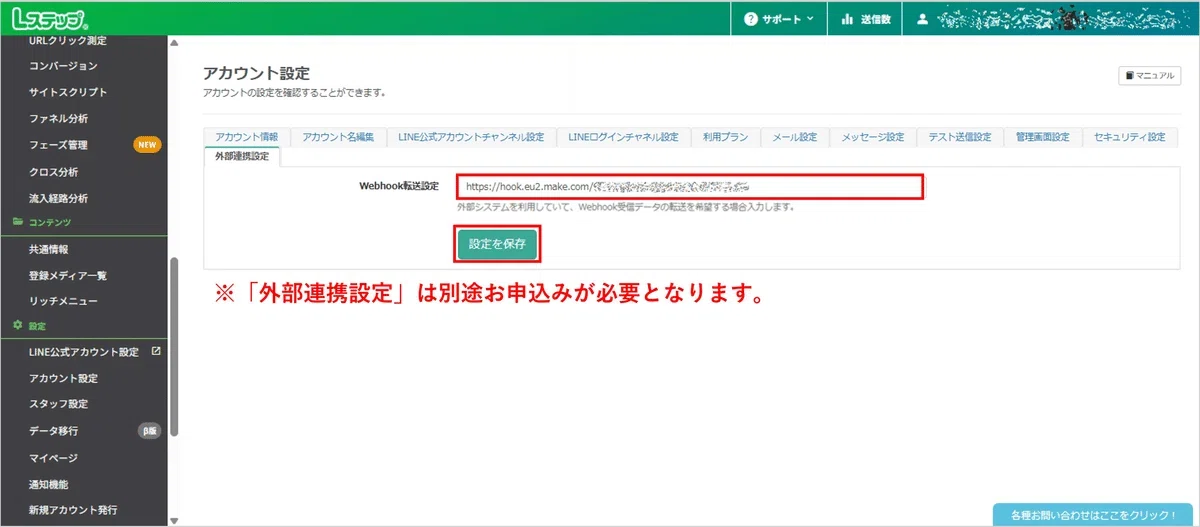Switch to the セキュリティ設定 tab
This screenshot has height=527, width=1200.
pos(1129,137)
